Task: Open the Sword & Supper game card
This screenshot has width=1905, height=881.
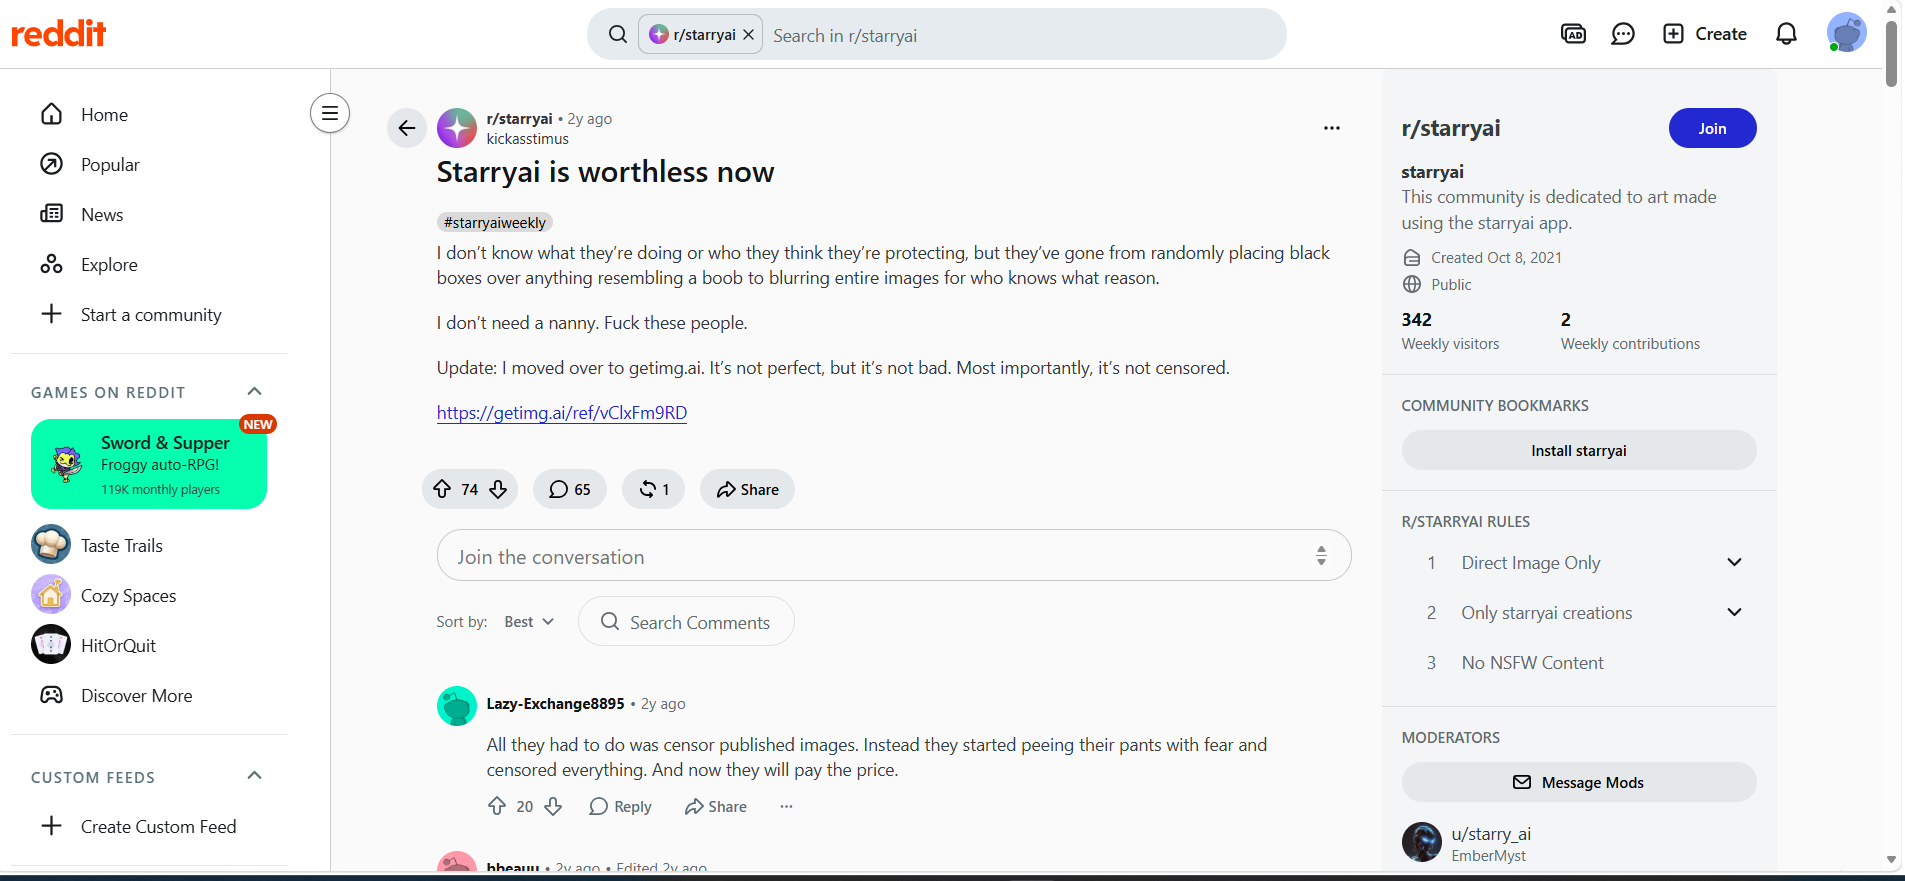Action: [x=149, y=464]
